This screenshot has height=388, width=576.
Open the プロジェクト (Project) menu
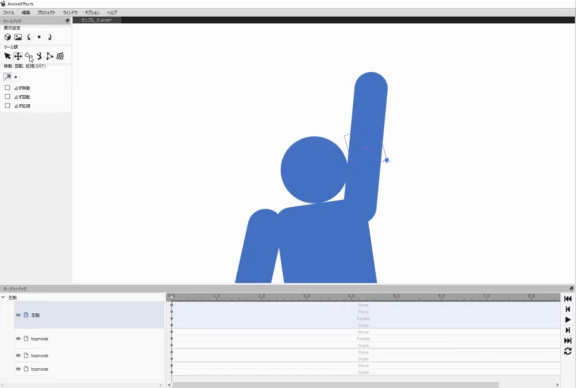pos(46,12)
